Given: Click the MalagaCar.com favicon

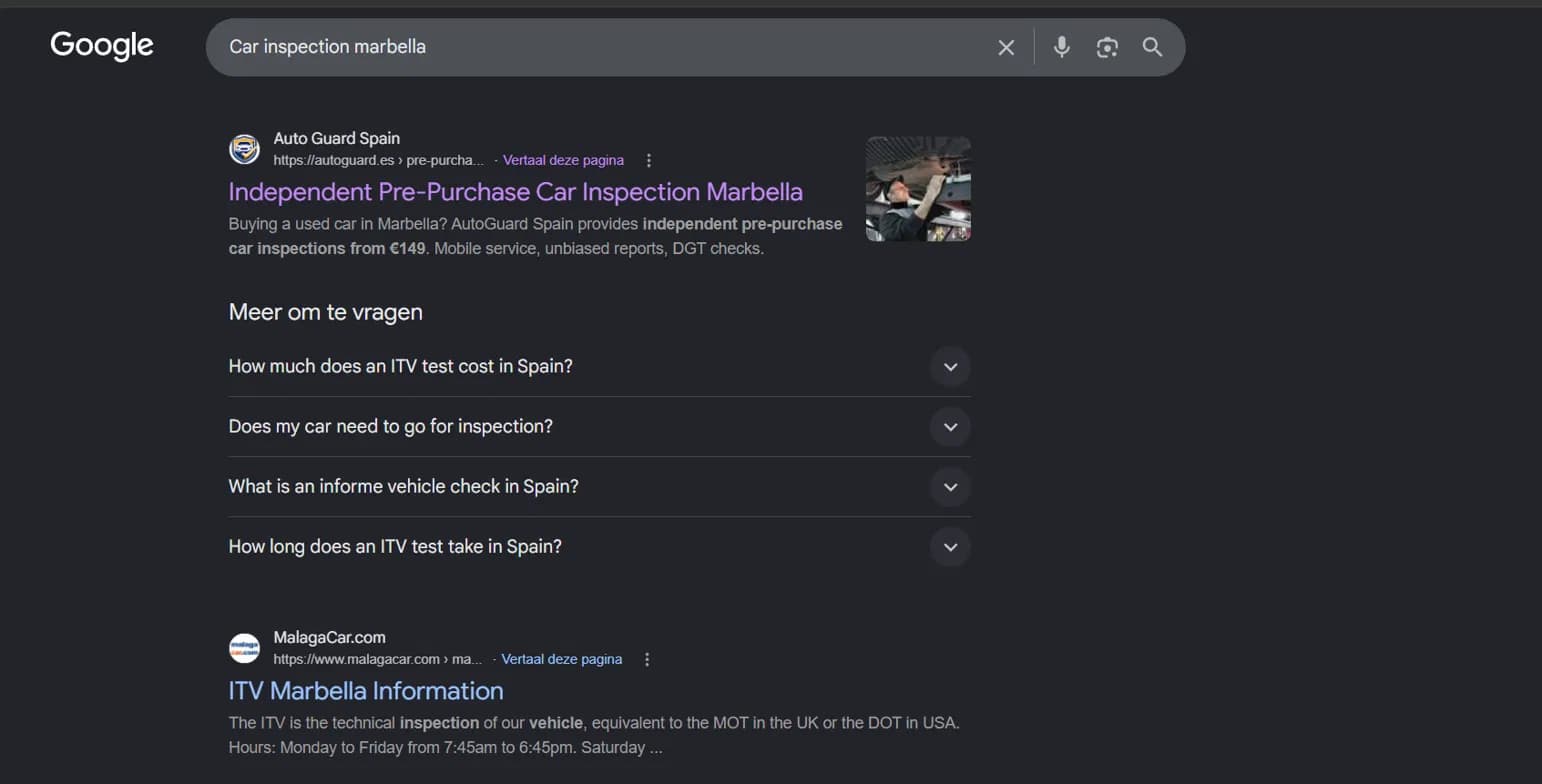Looking at the screenshot, I should click(x=244, y=648).
